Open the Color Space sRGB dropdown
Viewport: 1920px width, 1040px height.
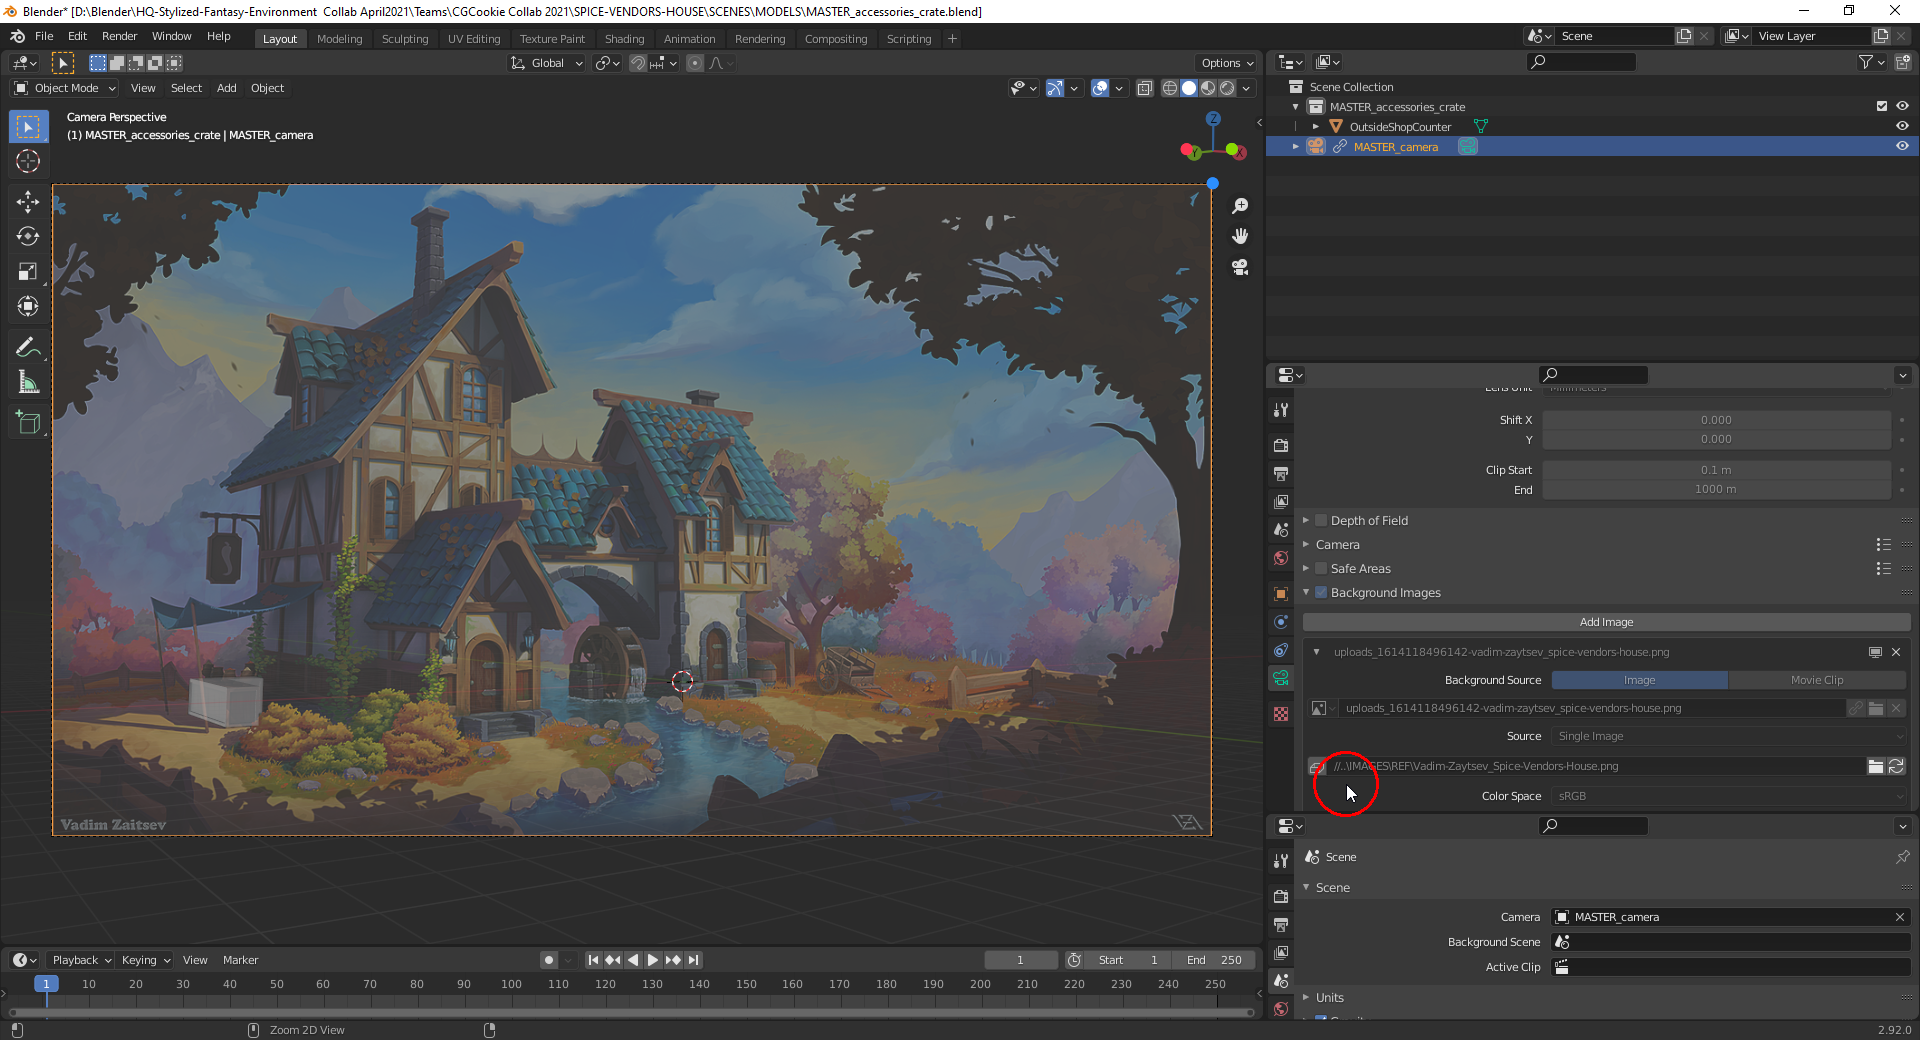1729,796
